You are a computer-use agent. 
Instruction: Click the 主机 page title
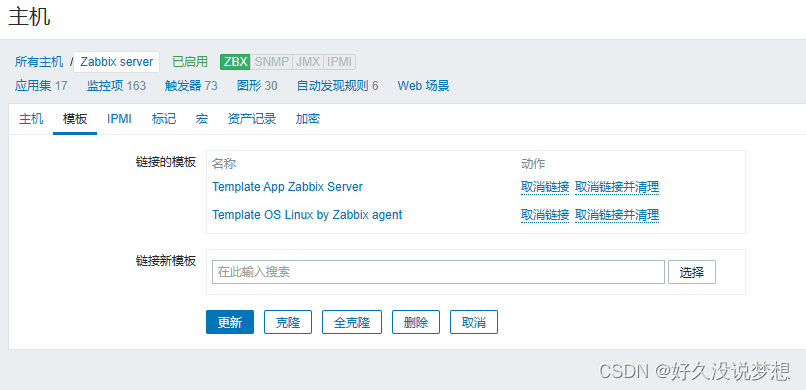pos(29,16)
